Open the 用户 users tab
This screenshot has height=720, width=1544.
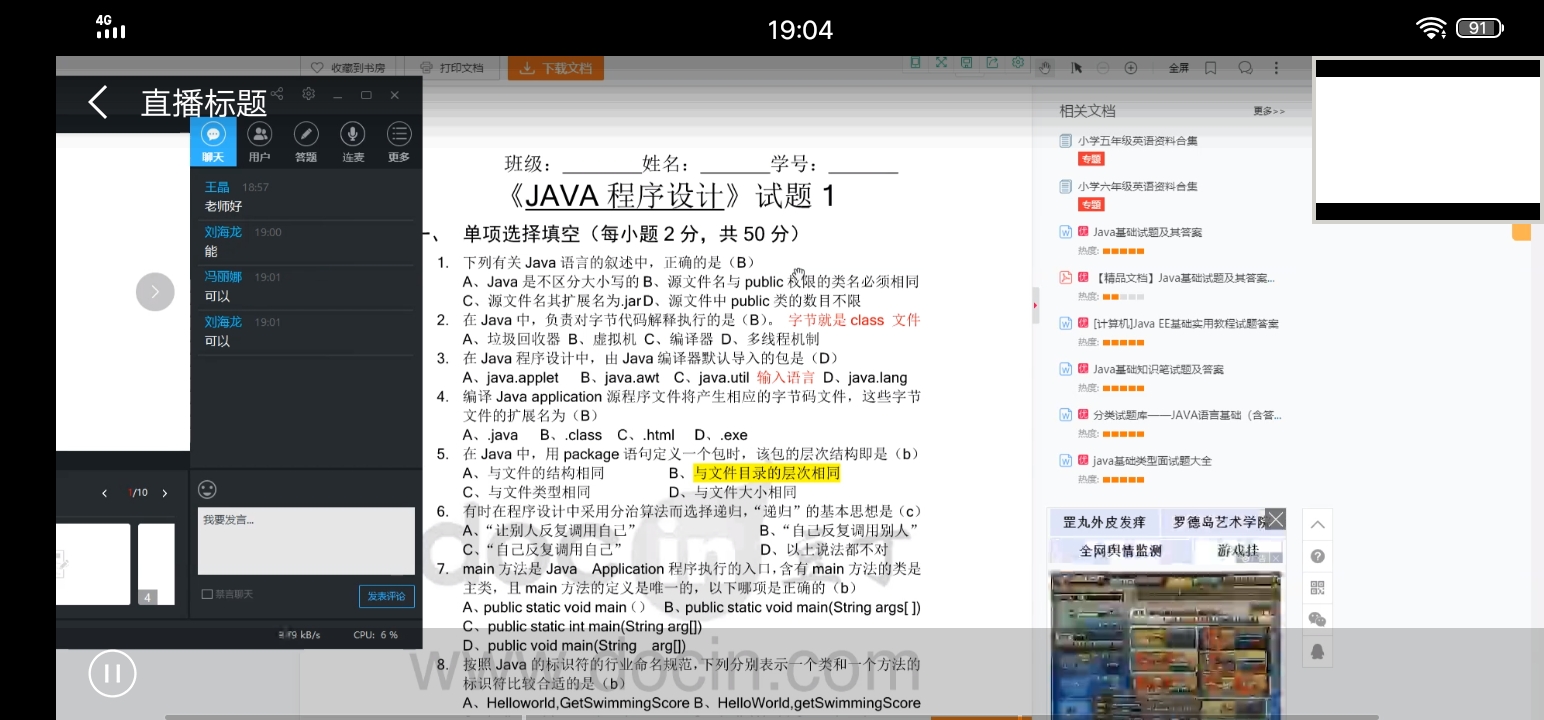coord(259,142)
